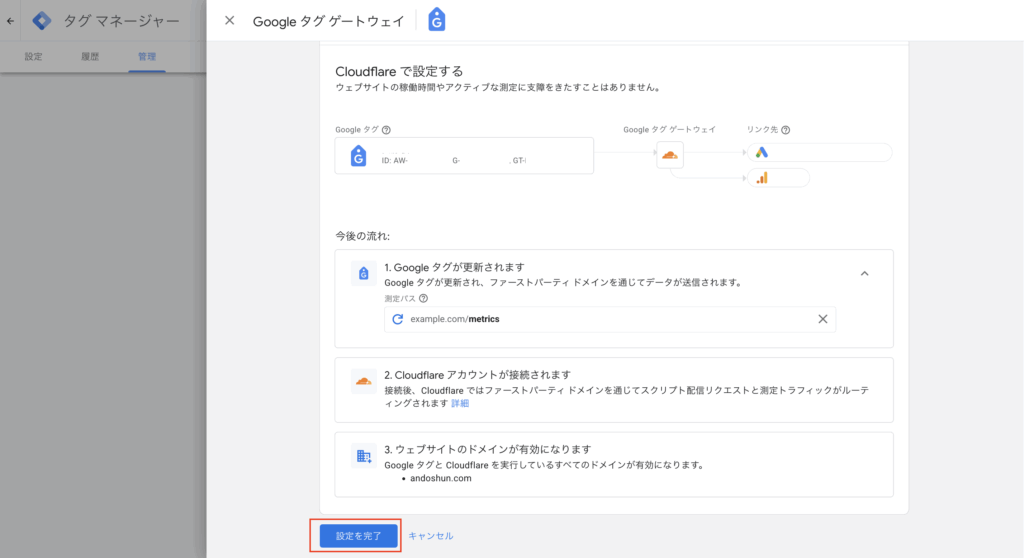Click the andoshun.com domain text

pos(441,478)
